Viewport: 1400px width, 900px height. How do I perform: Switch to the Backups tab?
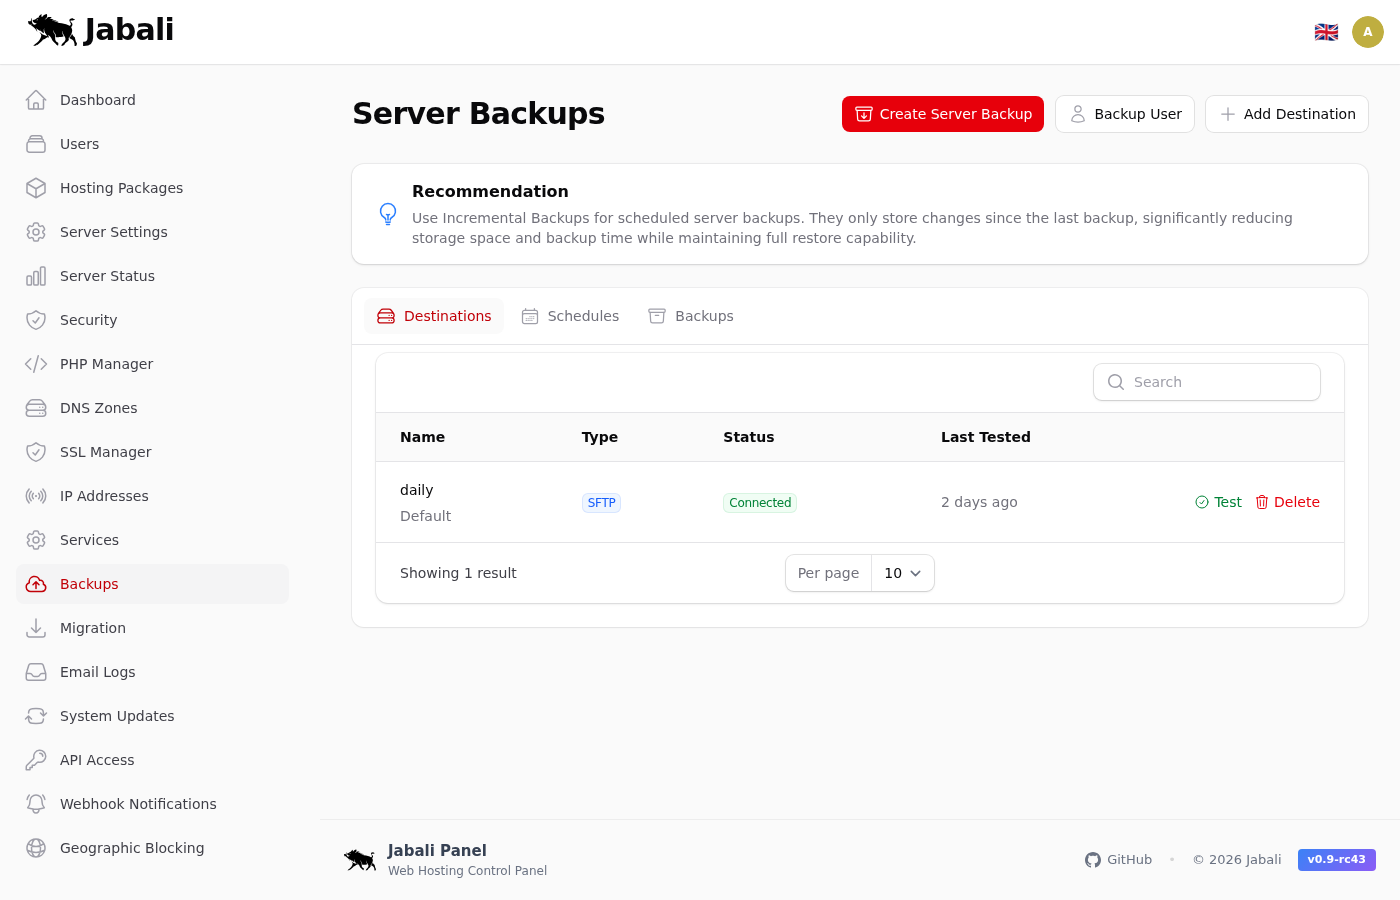(x=691, y=316)
